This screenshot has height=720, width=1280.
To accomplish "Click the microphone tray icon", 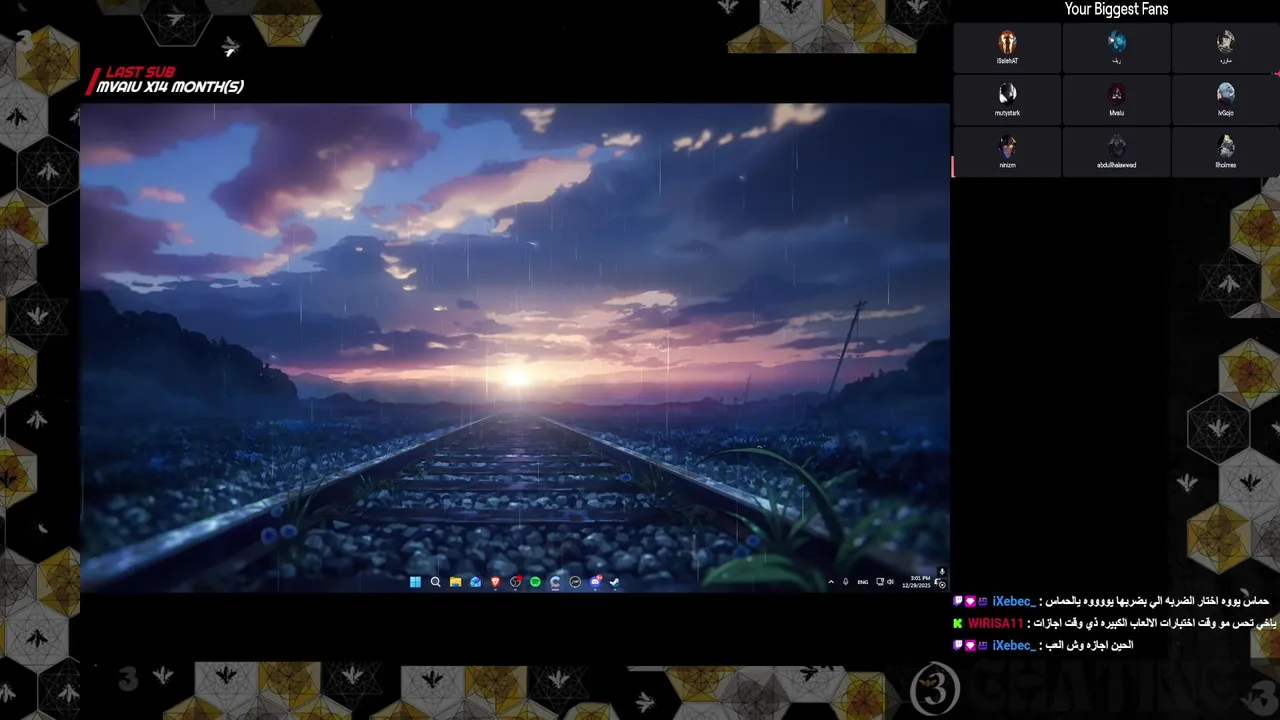I will tap(846, 582).
